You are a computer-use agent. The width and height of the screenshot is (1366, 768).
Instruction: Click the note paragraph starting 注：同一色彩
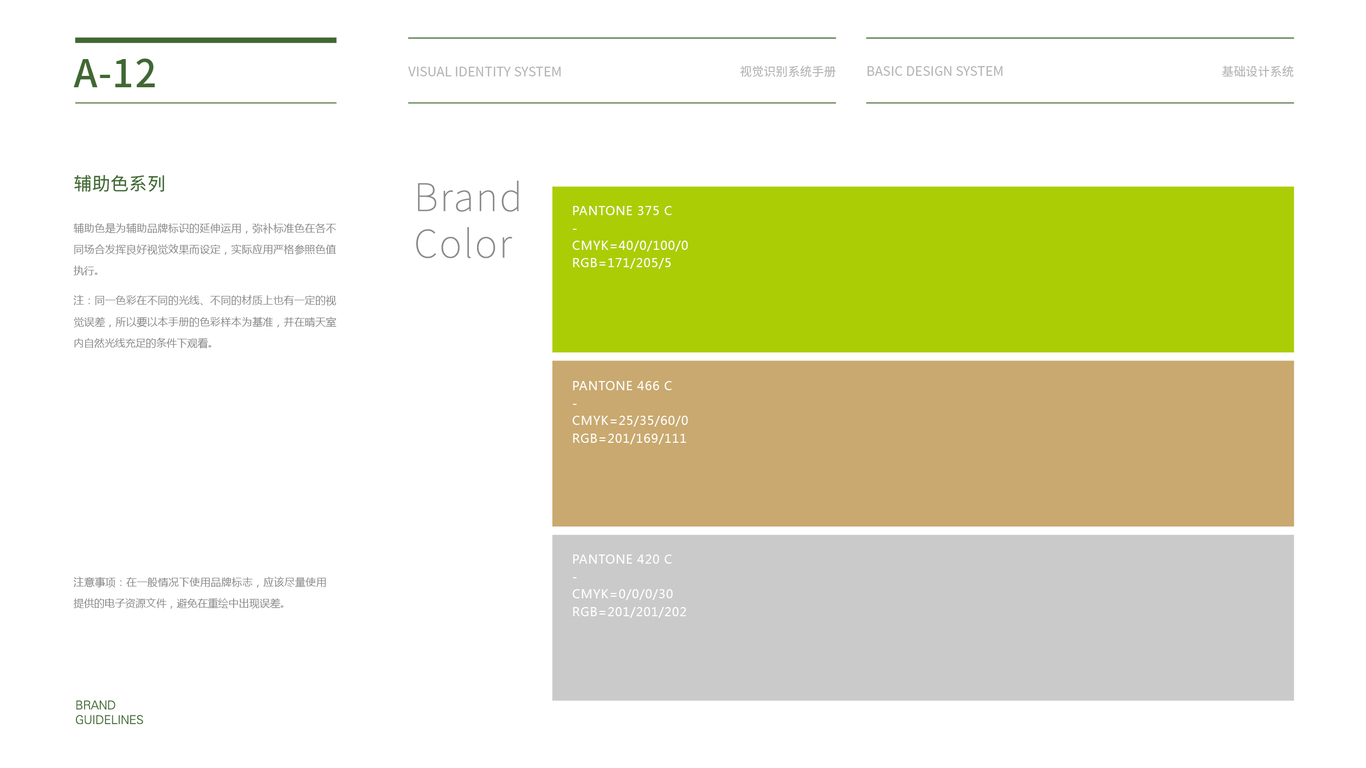point(205,322)
